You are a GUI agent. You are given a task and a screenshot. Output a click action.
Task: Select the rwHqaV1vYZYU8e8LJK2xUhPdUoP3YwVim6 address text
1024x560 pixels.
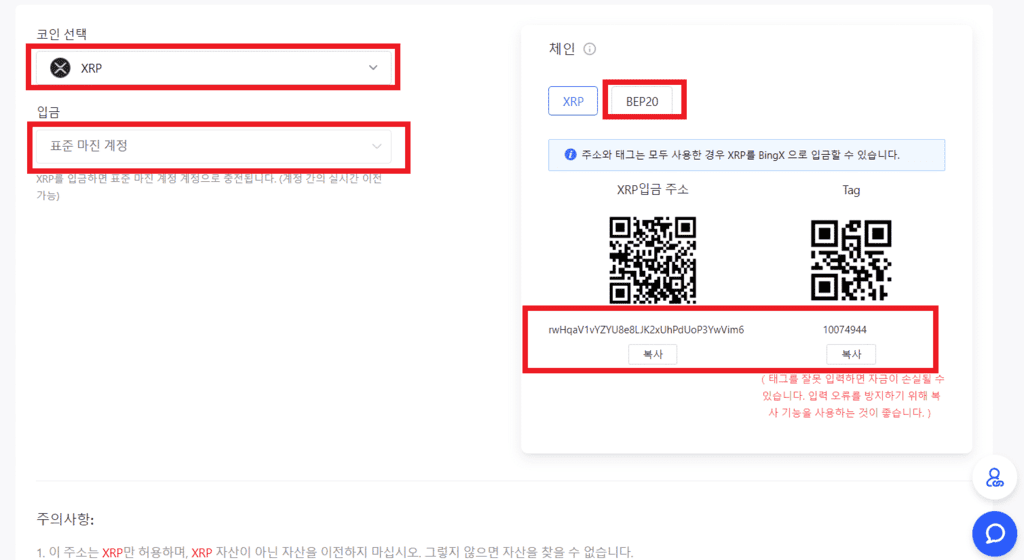tap(646, 330)
